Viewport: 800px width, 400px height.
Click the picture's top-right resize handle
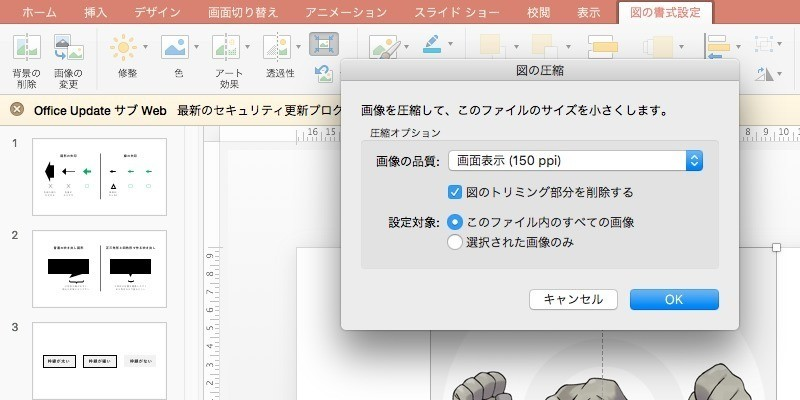click(x=777, y=247)
